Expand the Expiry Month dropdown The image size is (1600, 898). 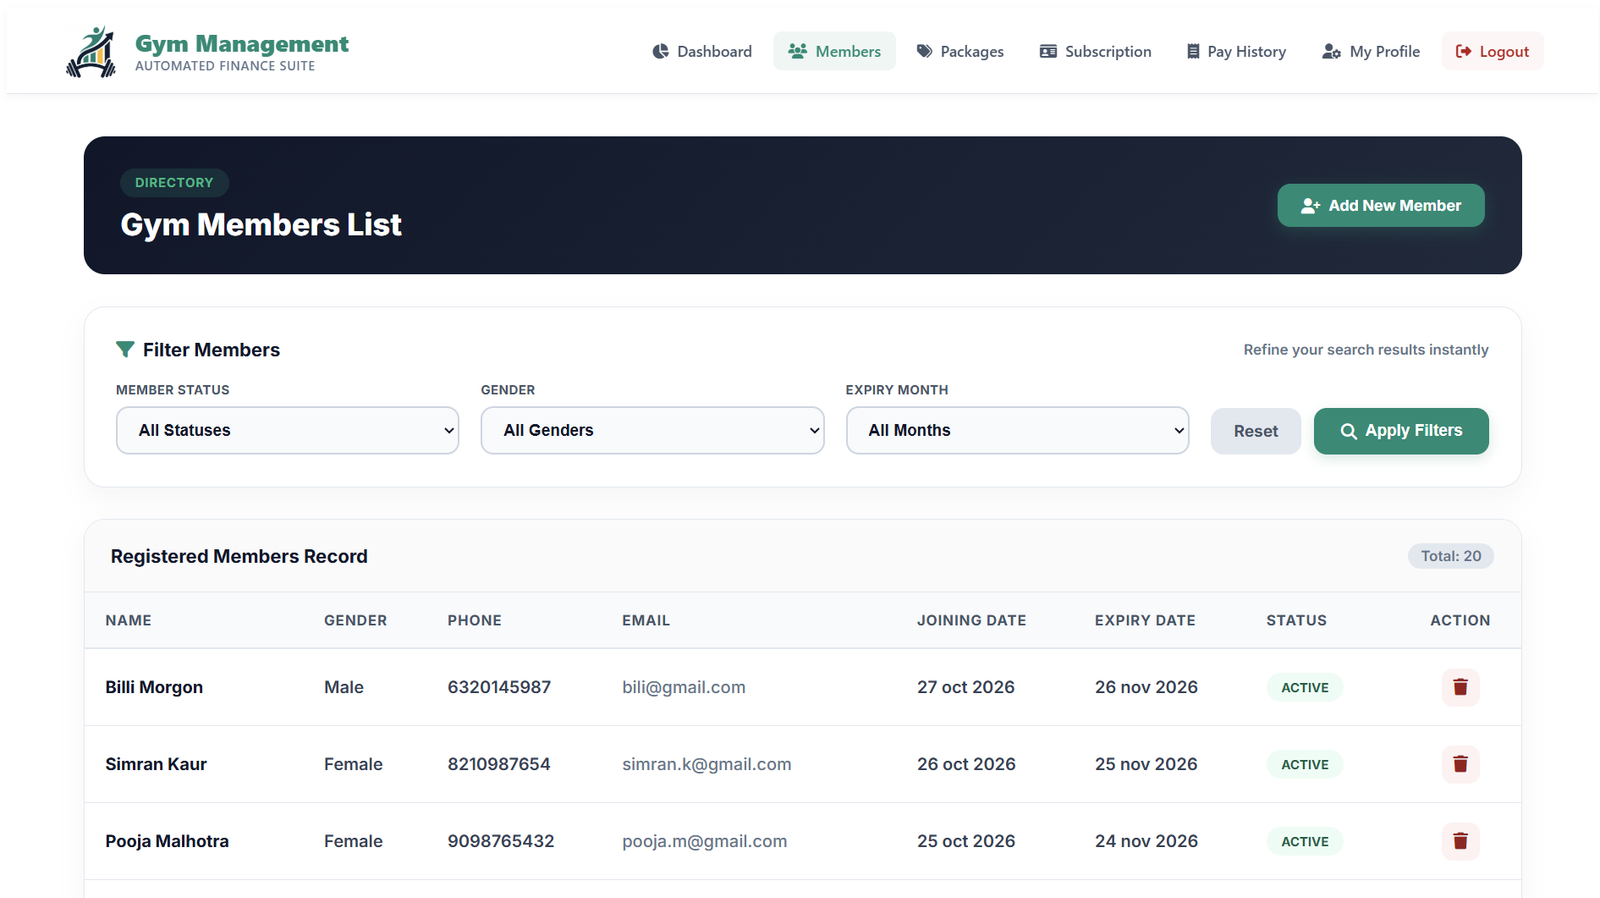(x=1017, y=430)
